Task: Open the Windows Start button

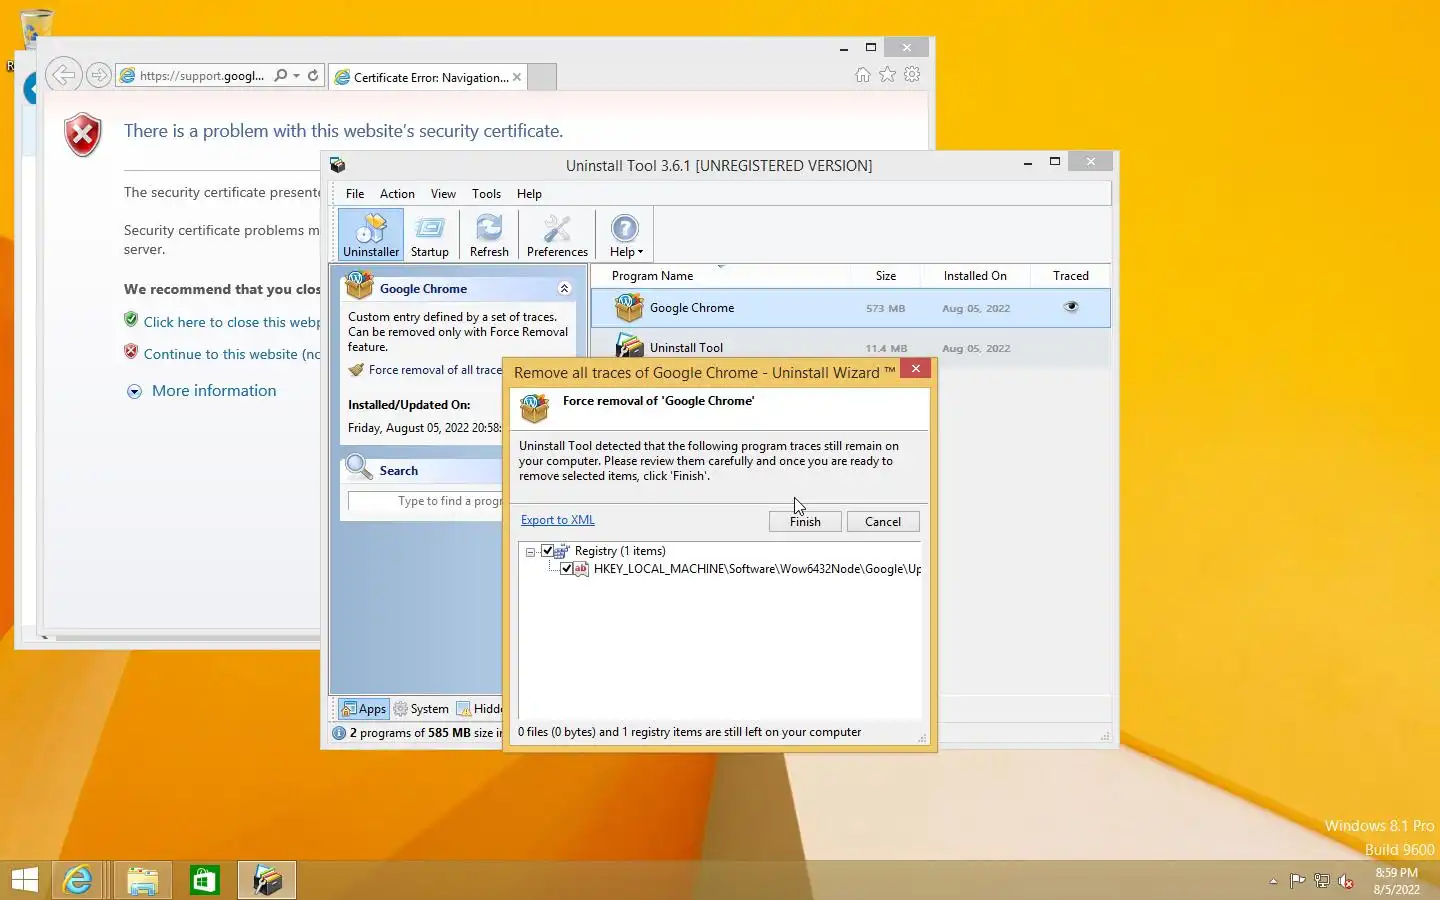Action: point(24,880)
